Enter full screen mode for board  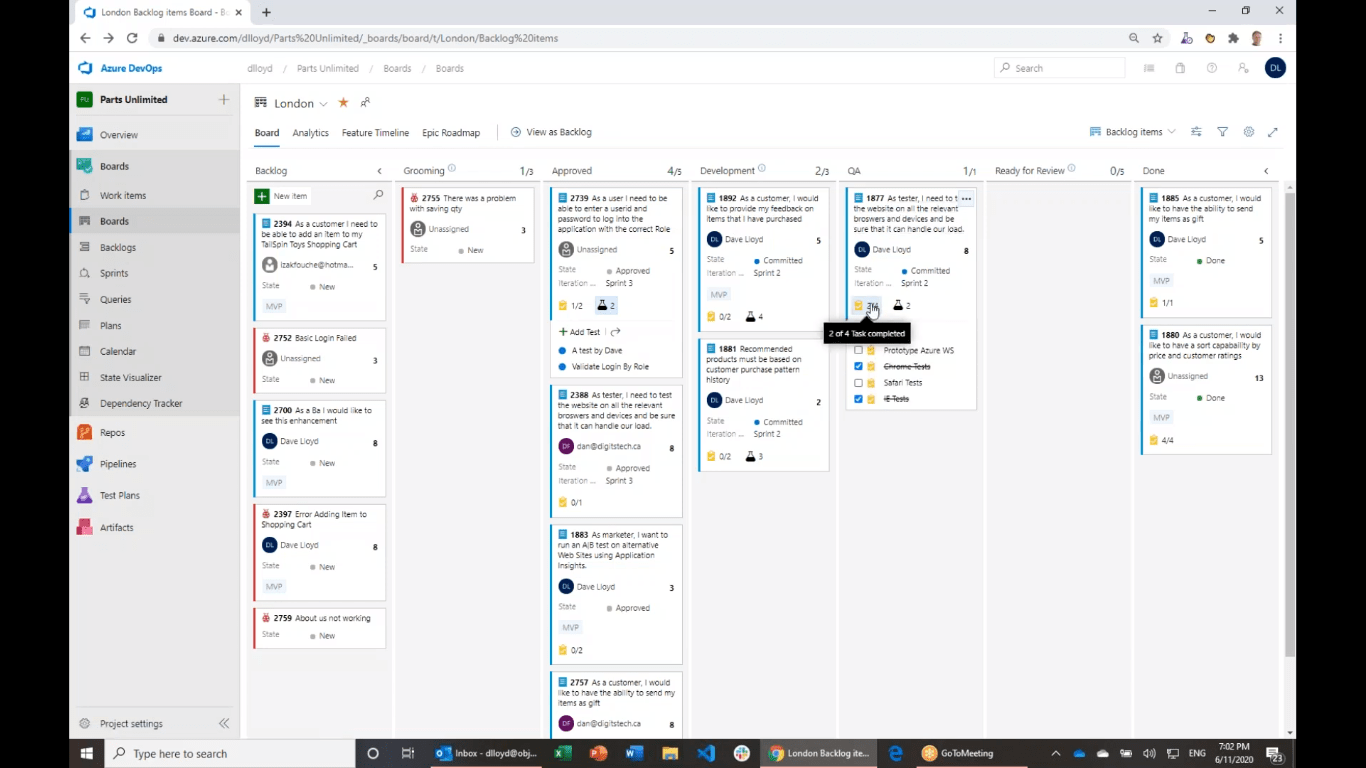tap(1273, 132)
